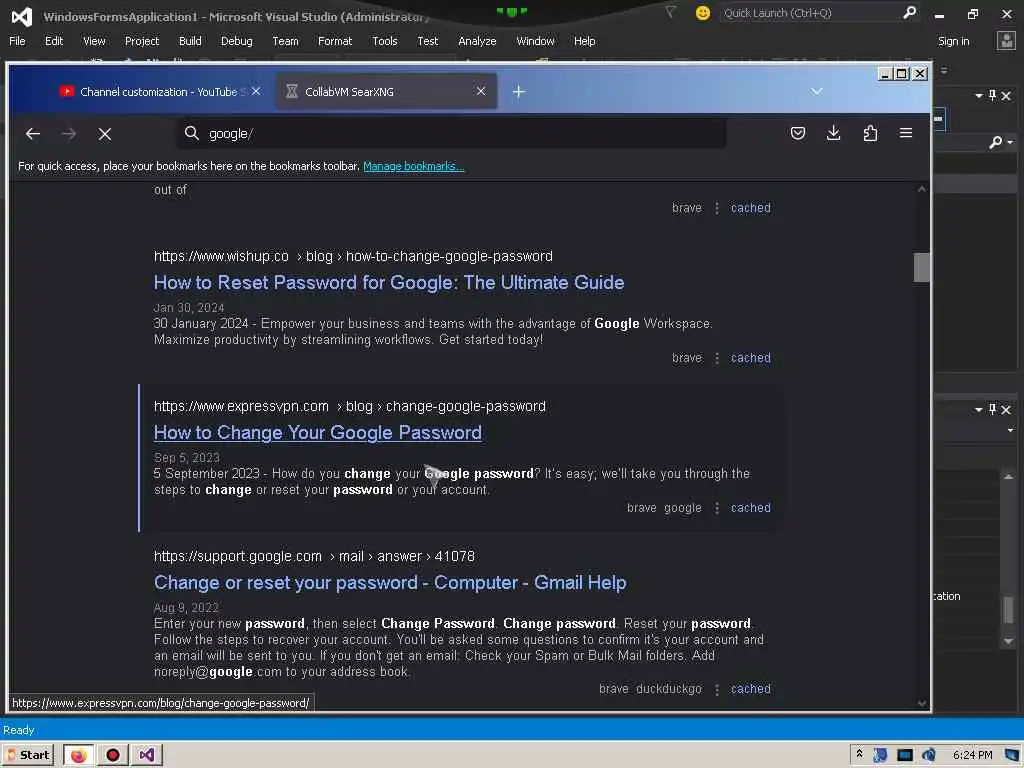Open the Build menu in Visual Studio
This screenshot has height=768, width=1024.
click(x=190, y=41)
